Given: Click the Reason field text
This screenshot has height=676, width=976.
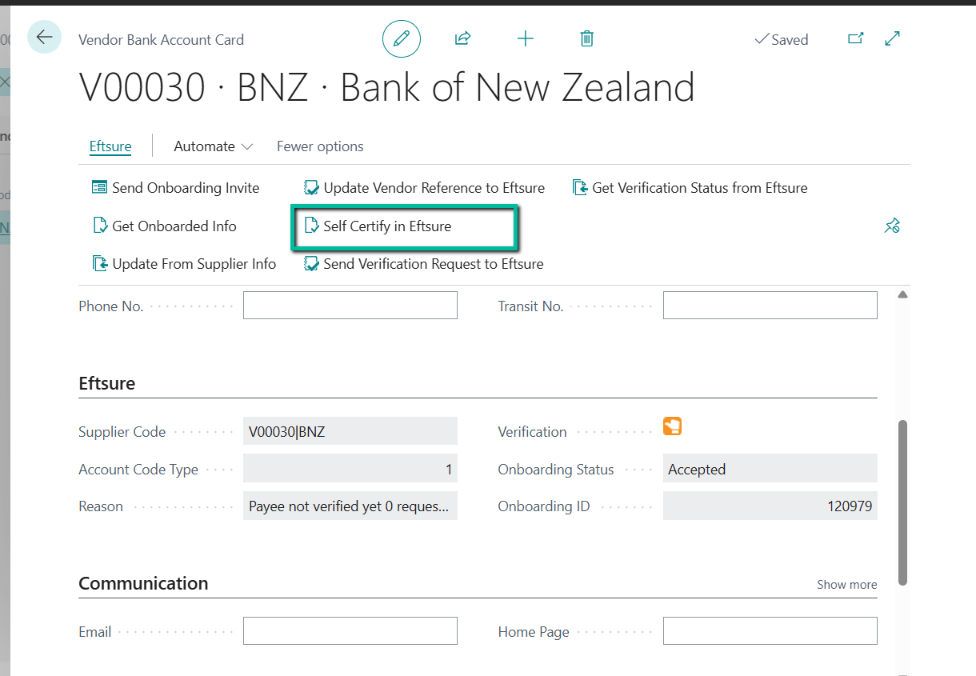Looking at the screenshot, I should [350, 506].
